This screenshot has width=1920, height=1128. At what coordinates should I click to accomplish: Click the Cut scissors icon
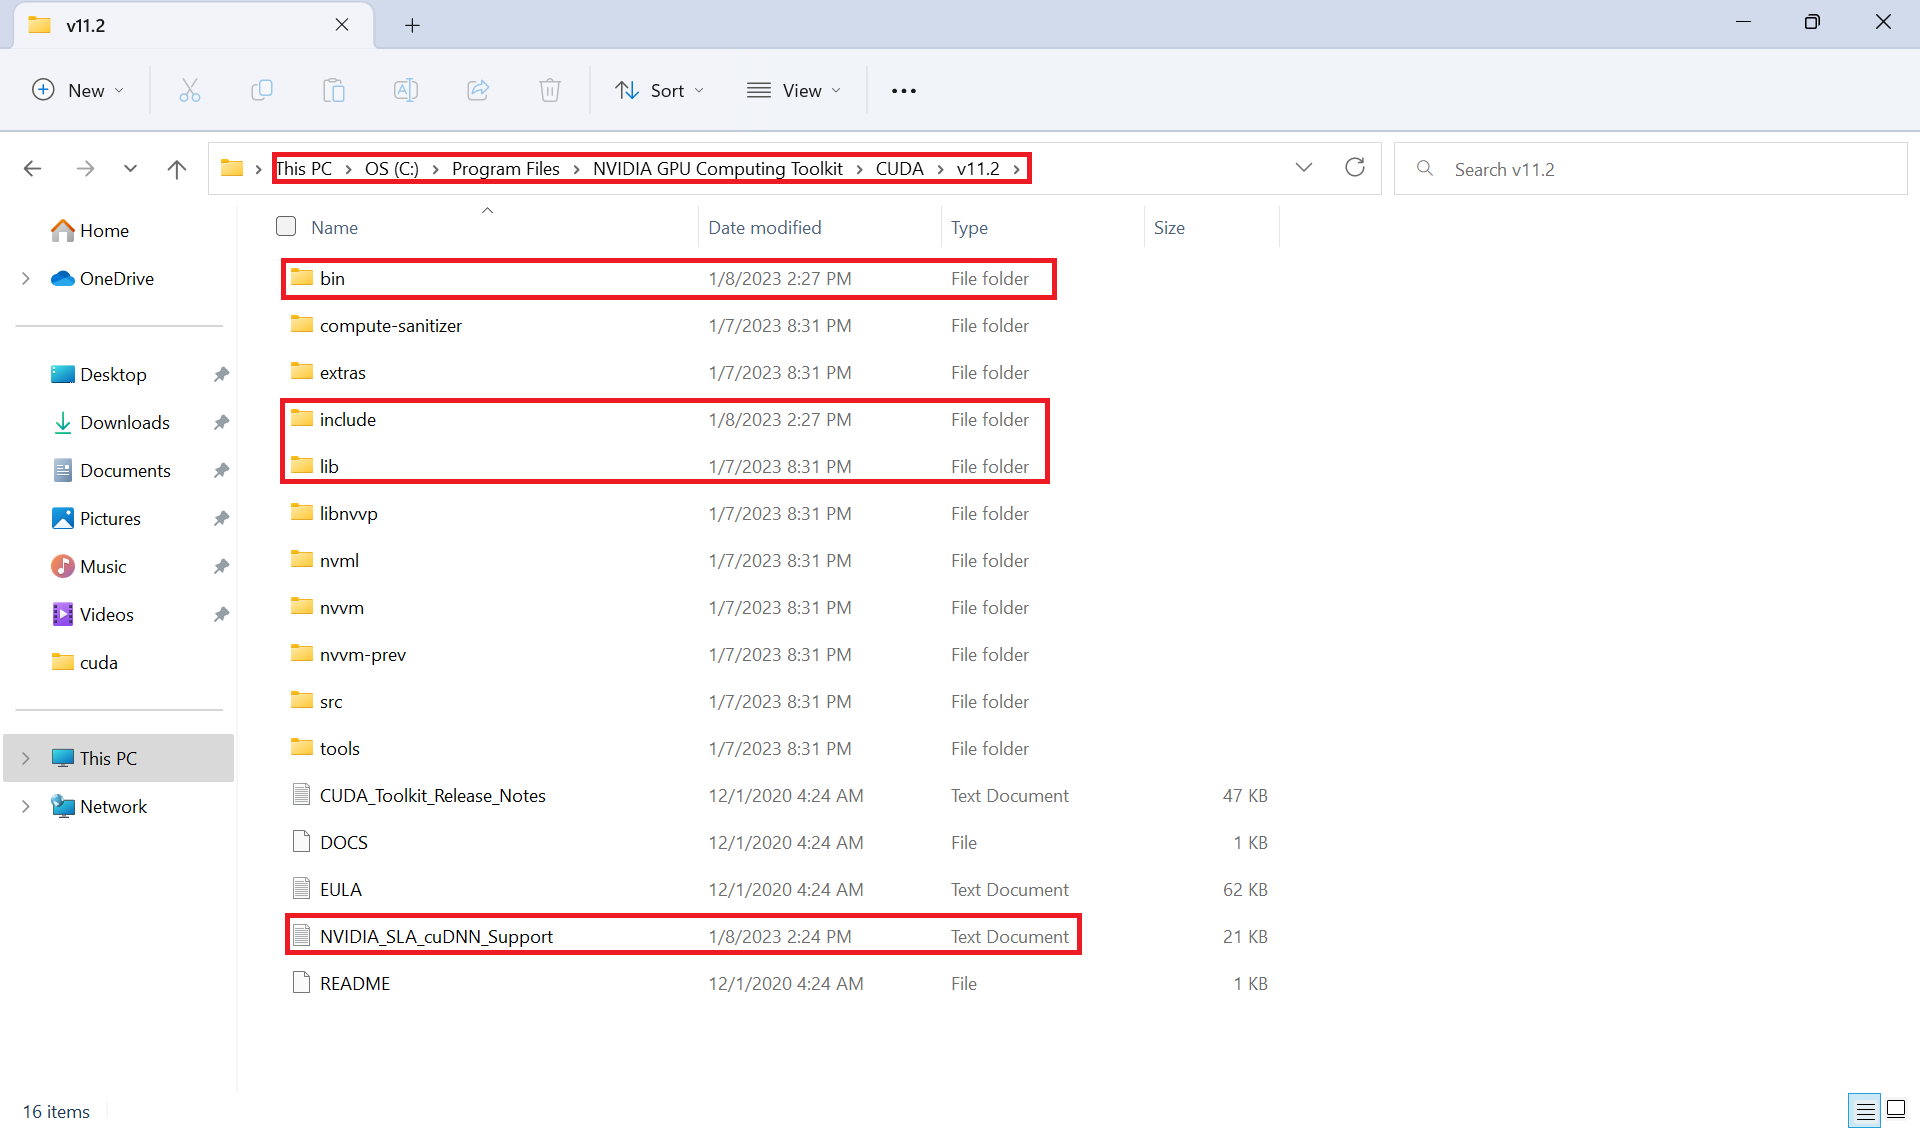point(190,91)
